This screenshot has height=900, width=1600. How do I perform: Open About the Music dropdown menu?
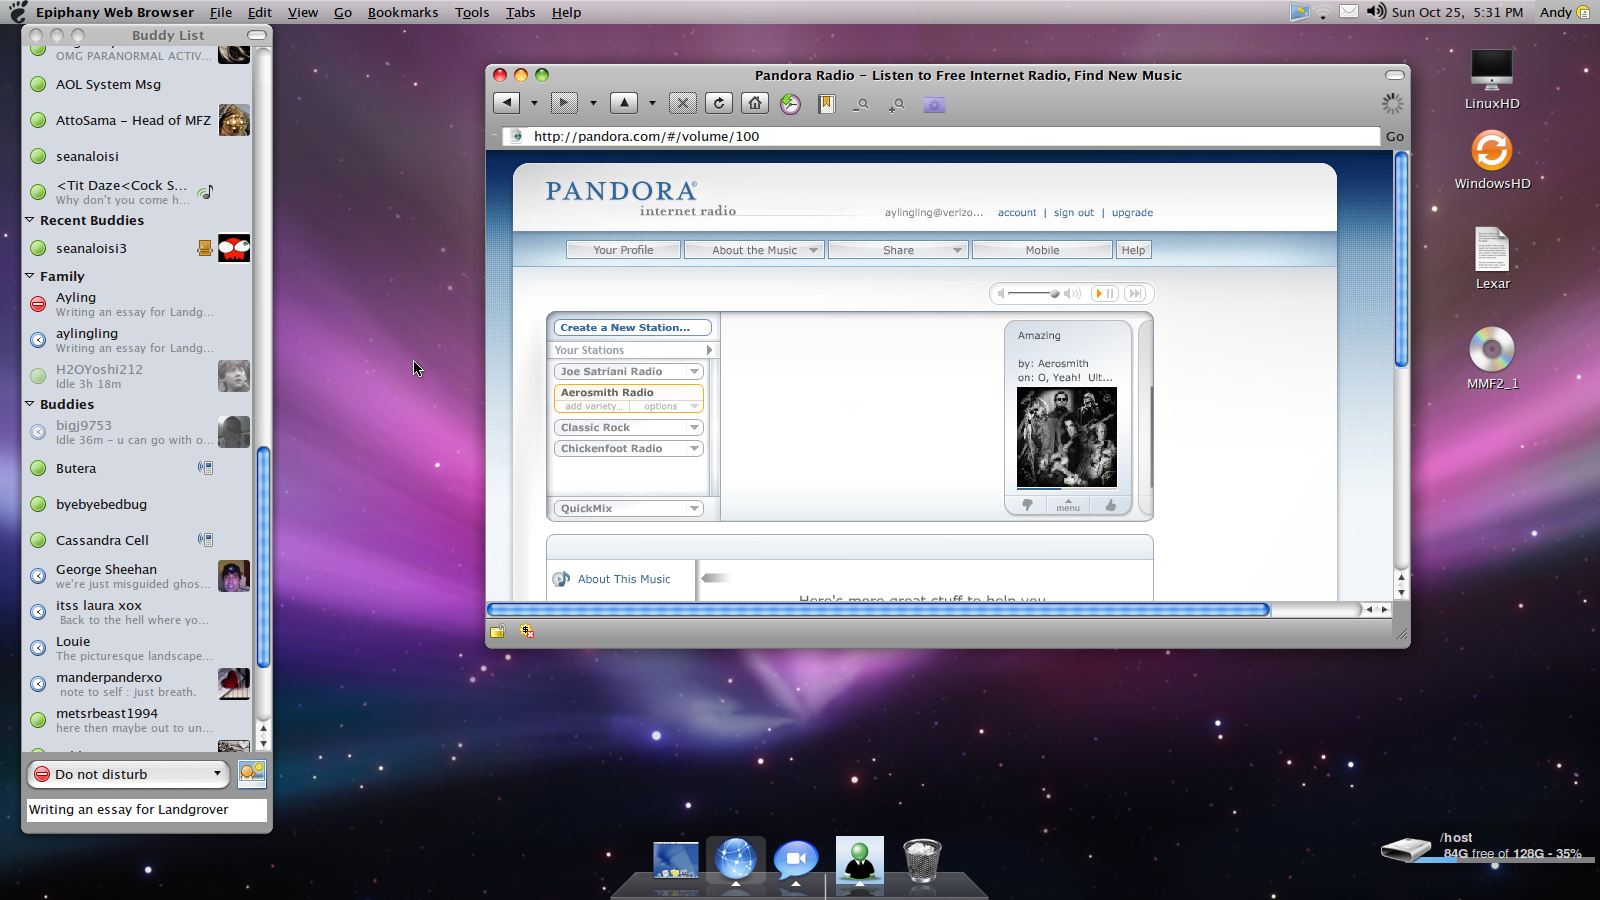point(754,250)
